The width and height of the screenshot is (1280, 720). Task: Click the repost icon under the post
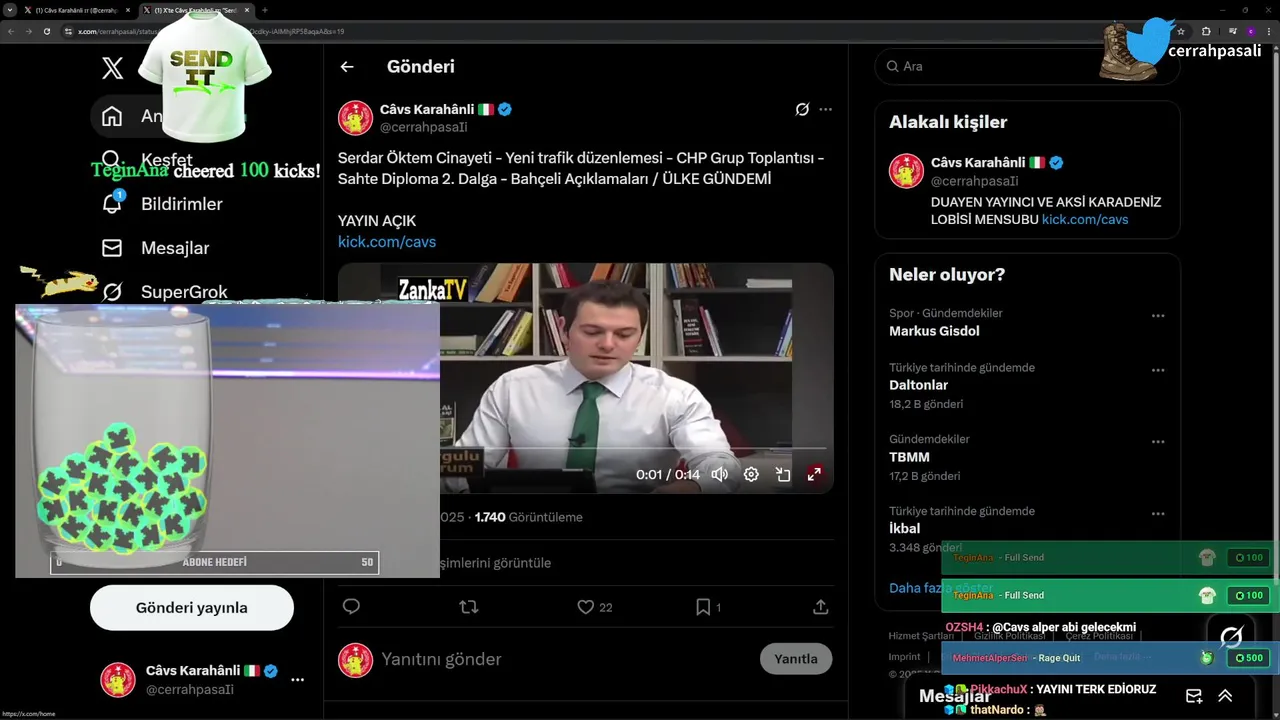(468, 607)
